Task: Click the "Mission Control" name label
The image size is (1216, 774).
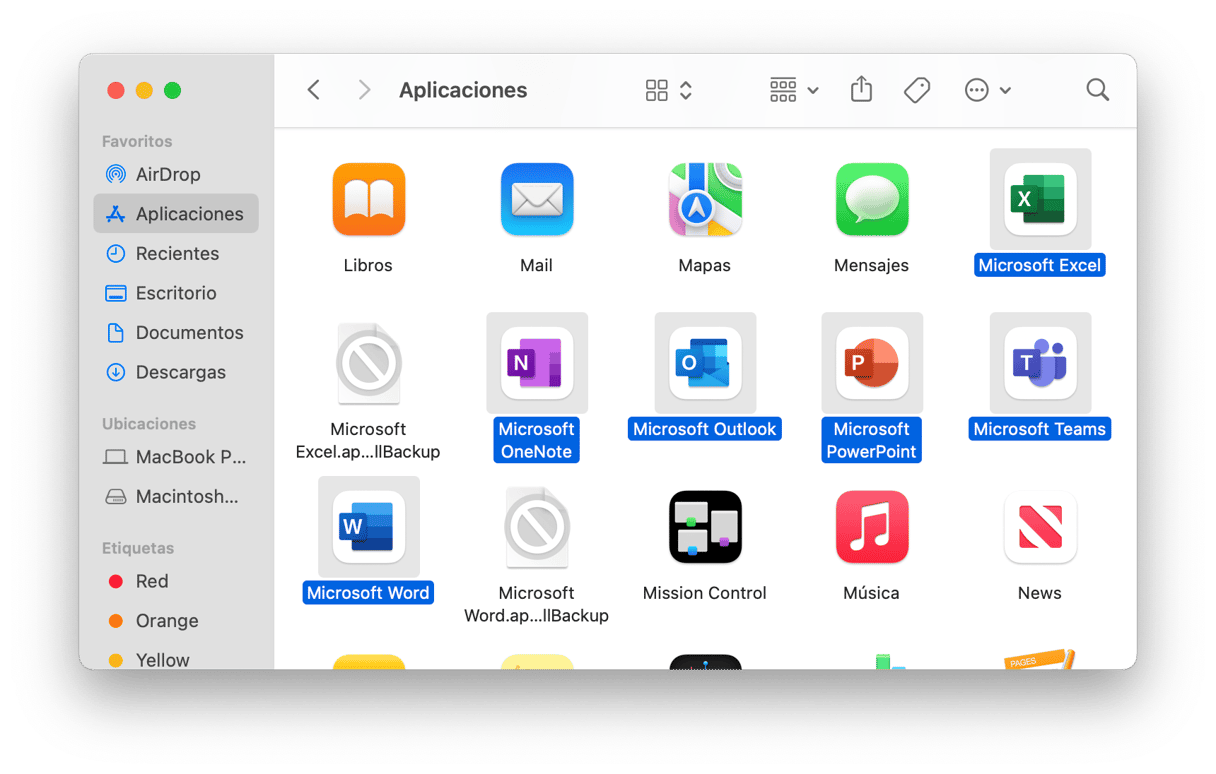Action: point(705,593)
